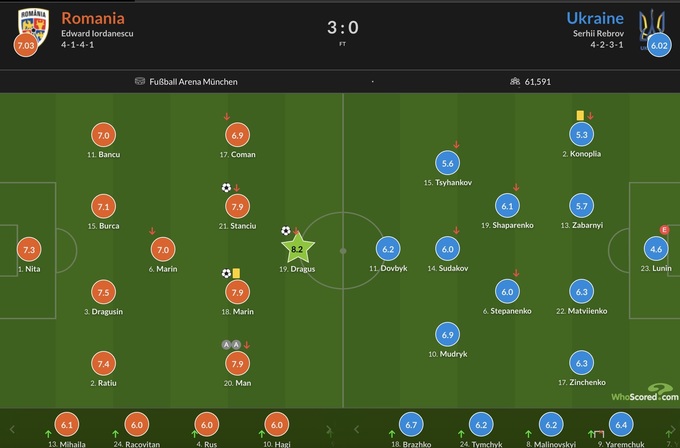Open the Ukraine team name link
Viewport: 680px width, 448px height.
click(x=595, y=17)
